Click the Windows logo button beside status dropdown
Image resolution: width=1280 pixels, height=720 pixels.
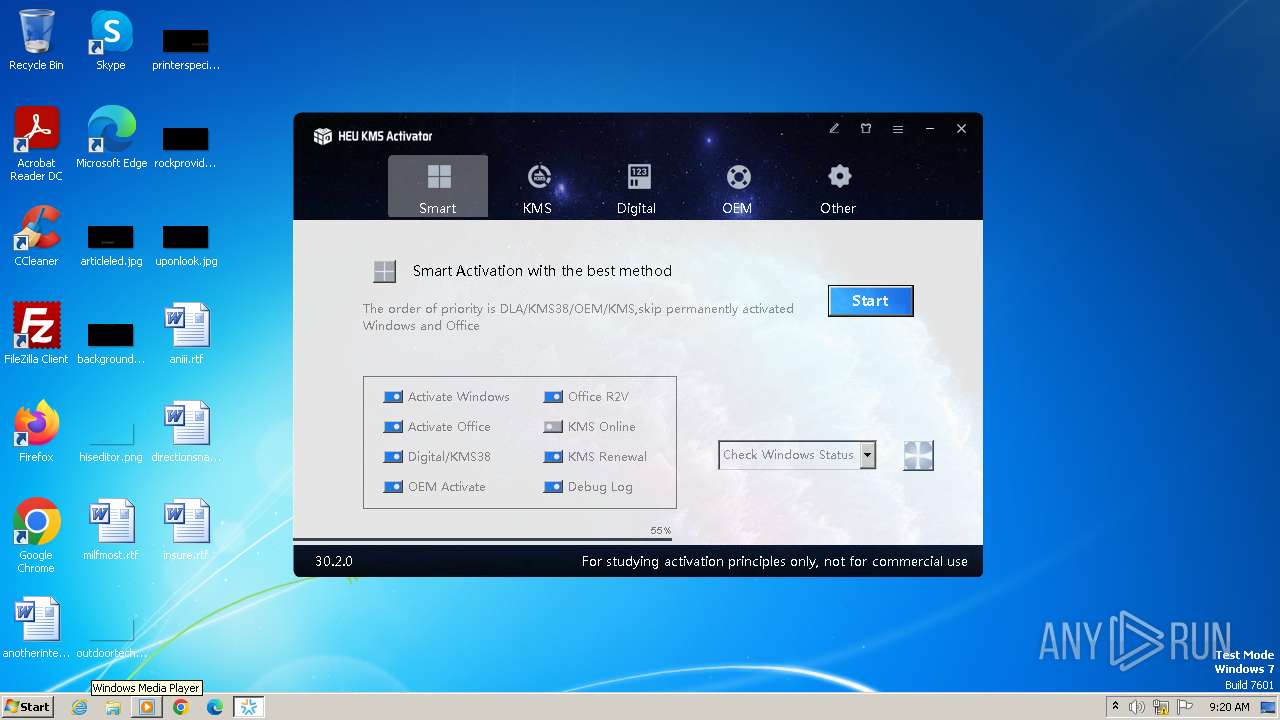[x=918, y=456]
